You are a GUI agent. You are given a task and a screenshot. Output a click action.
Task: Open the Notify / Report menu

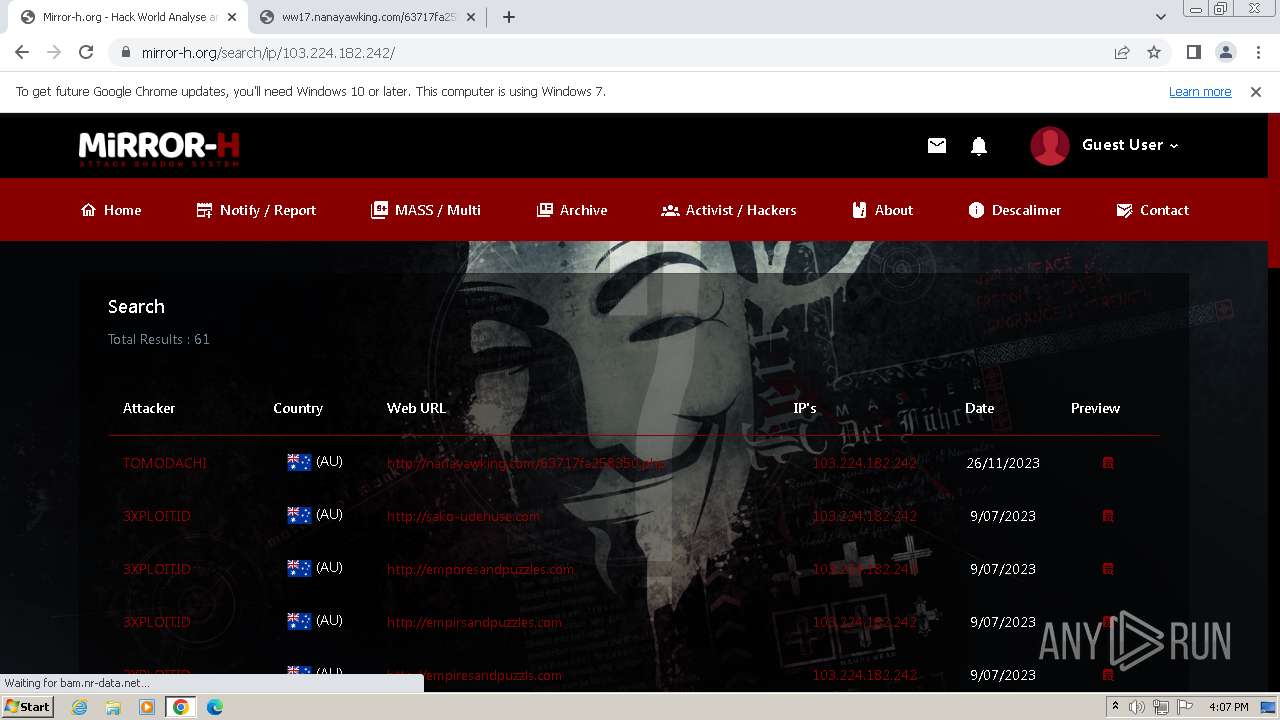coord(256,210)
